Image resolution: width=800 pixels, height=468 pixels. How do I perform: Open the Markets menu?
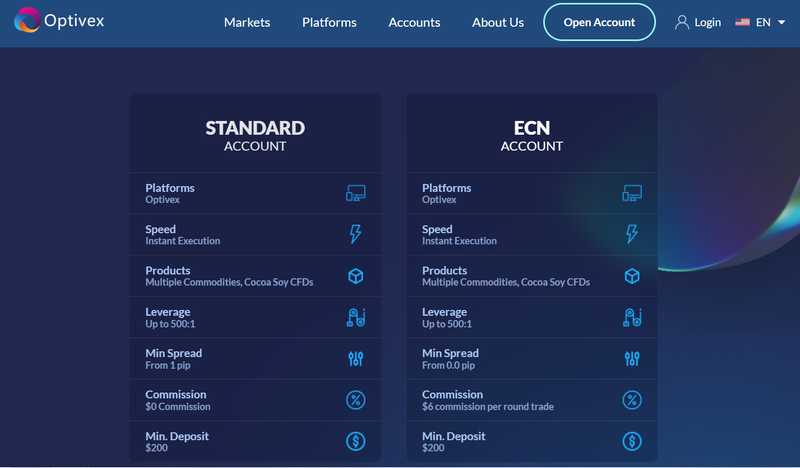pos(247,22)
